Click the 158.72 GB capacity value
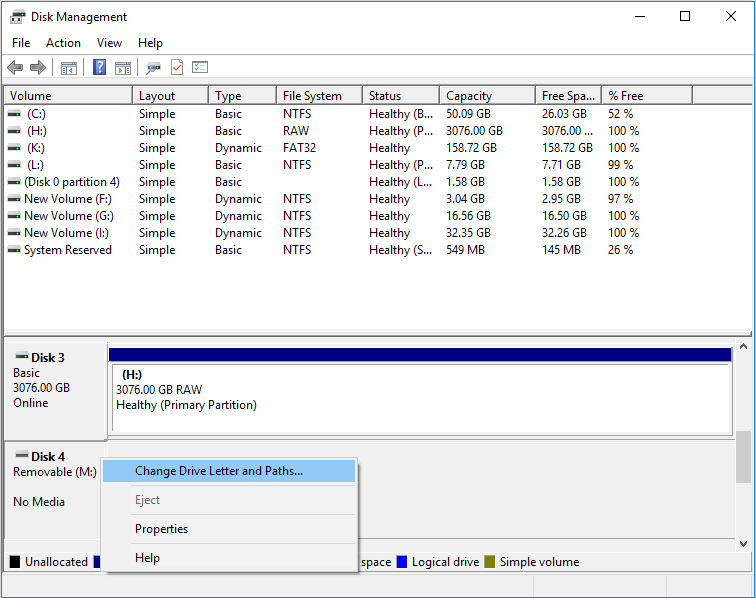The height and width of the screenshot is (598, 756). pos(471,148)
